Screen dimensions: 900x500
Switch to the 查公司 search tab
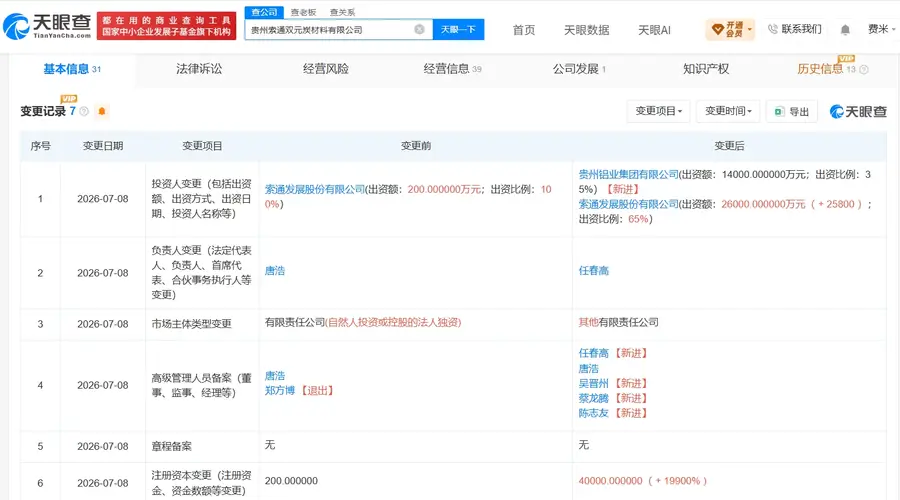tap(264, 12)
